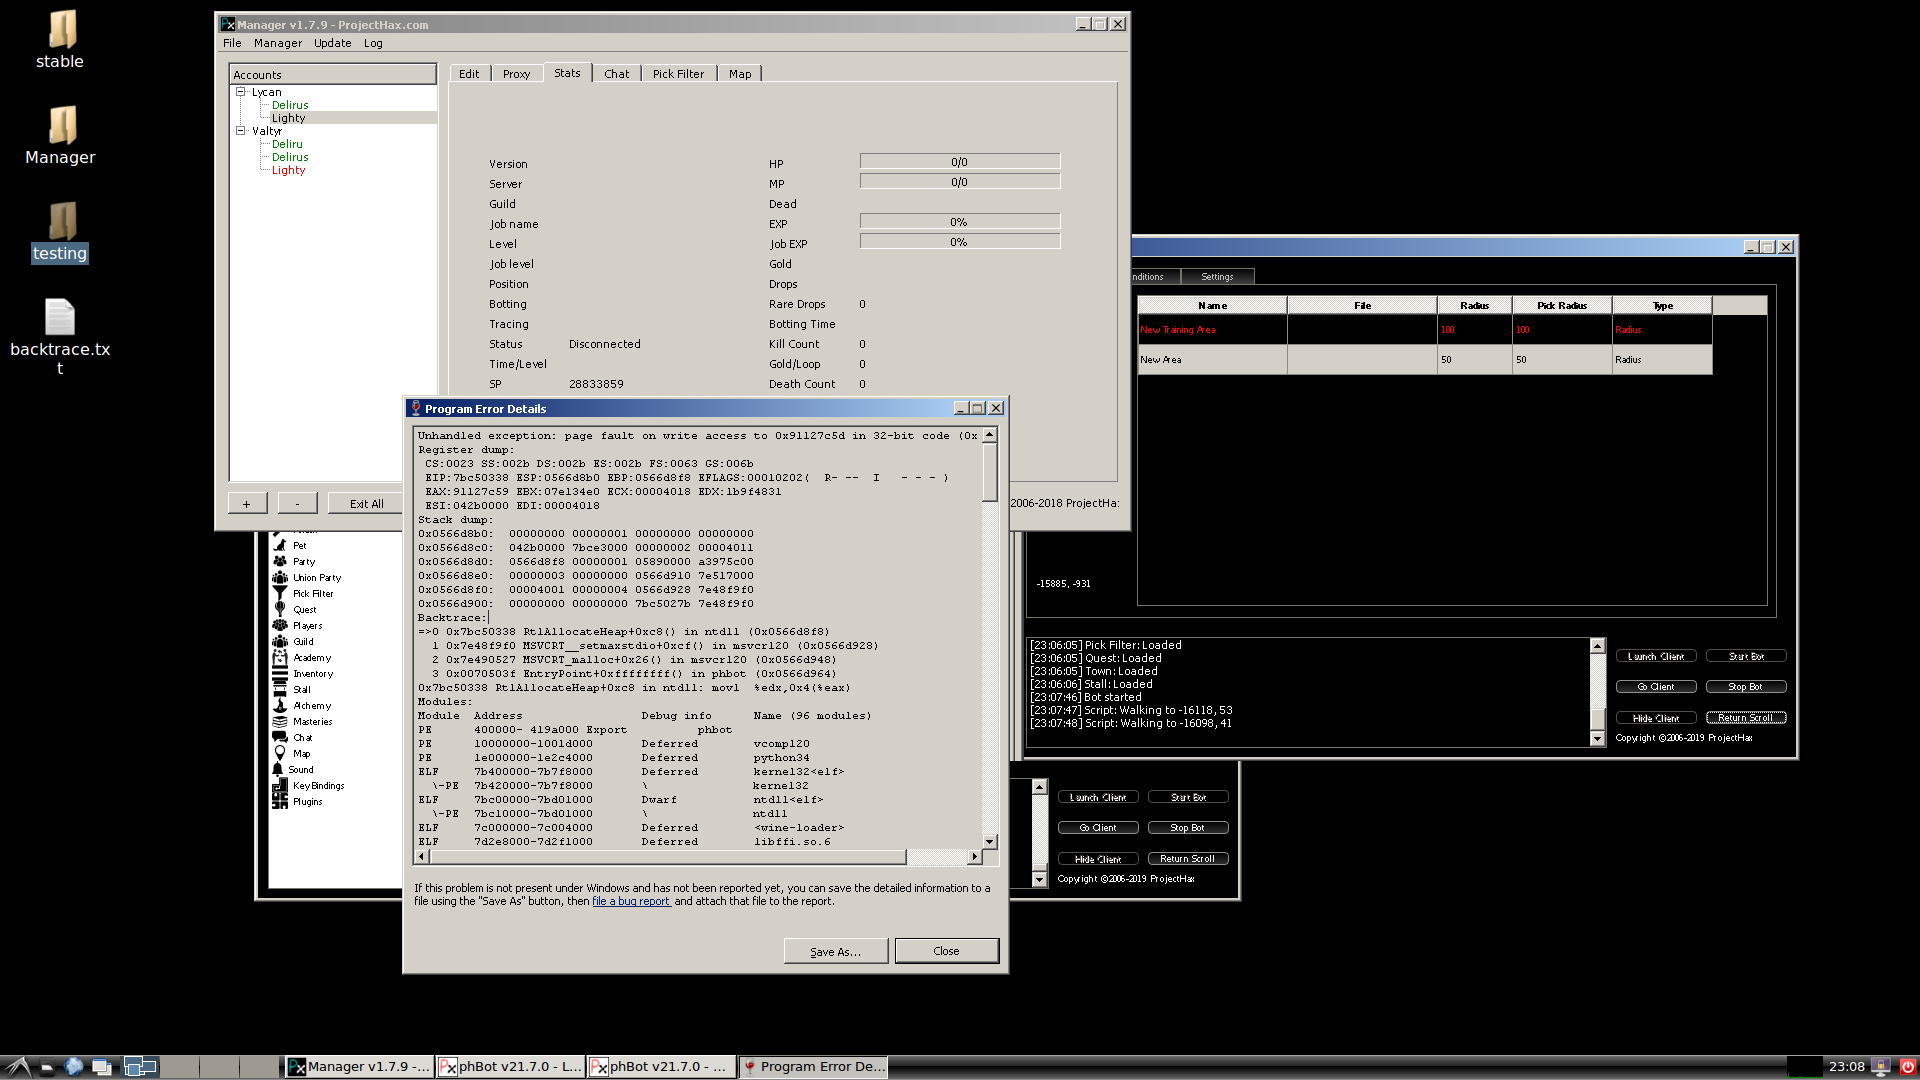Select the Quest icon in sidebar
This screenshot has width=1920, height=1080.
(x=280, y=609)
